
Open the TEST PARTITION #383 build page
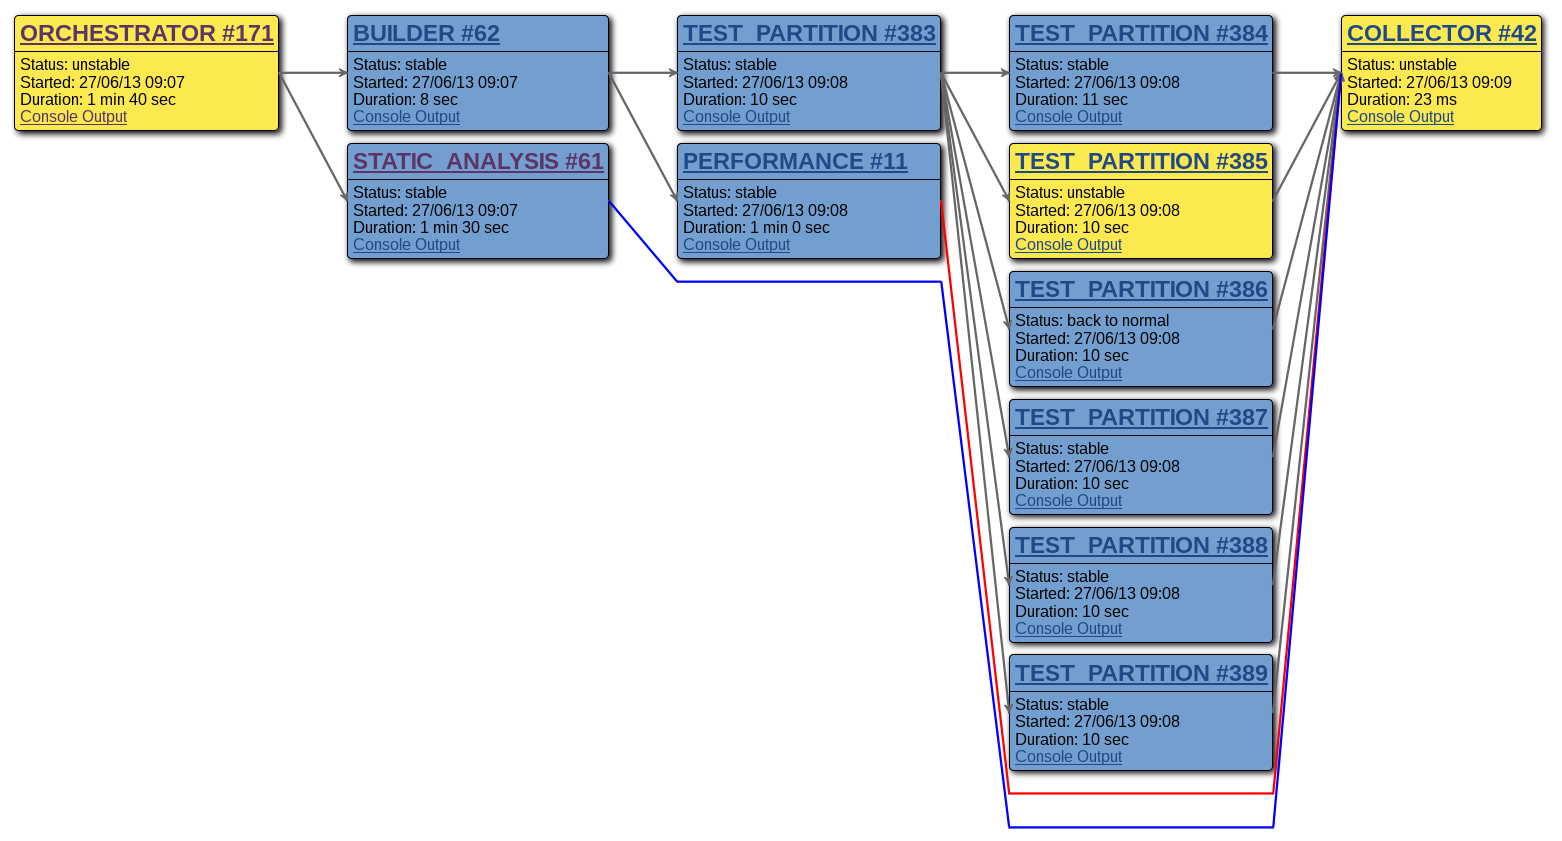808,33
